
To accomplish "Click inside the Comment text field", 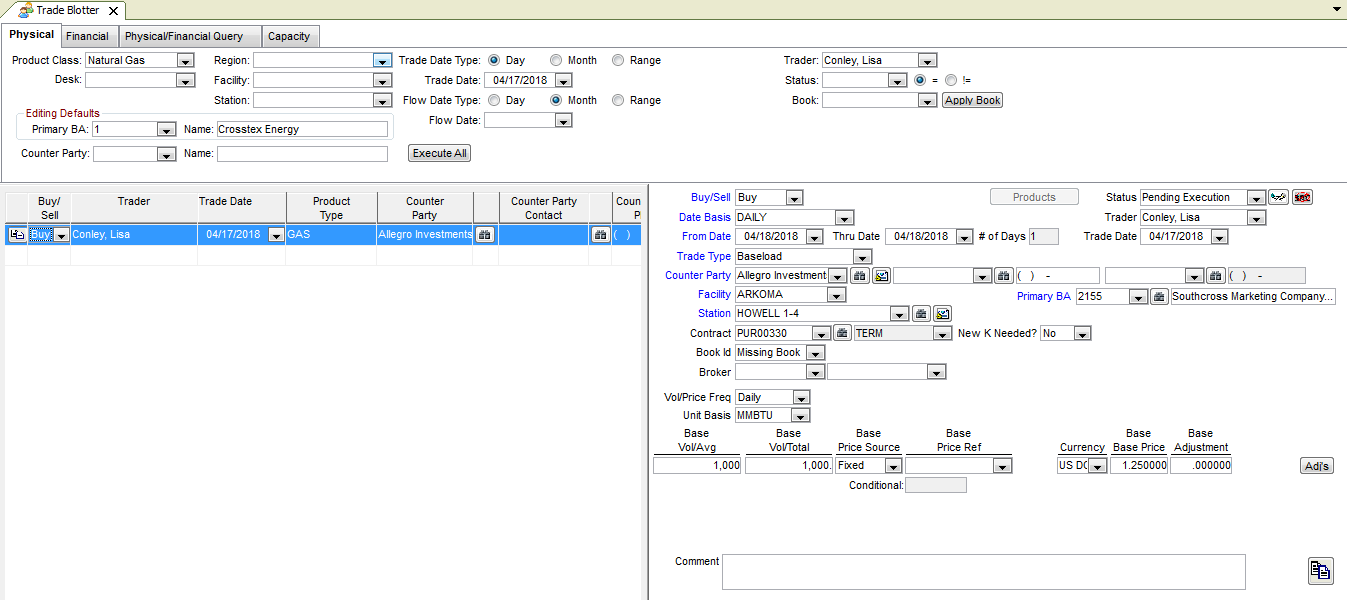I will point(983,572).
